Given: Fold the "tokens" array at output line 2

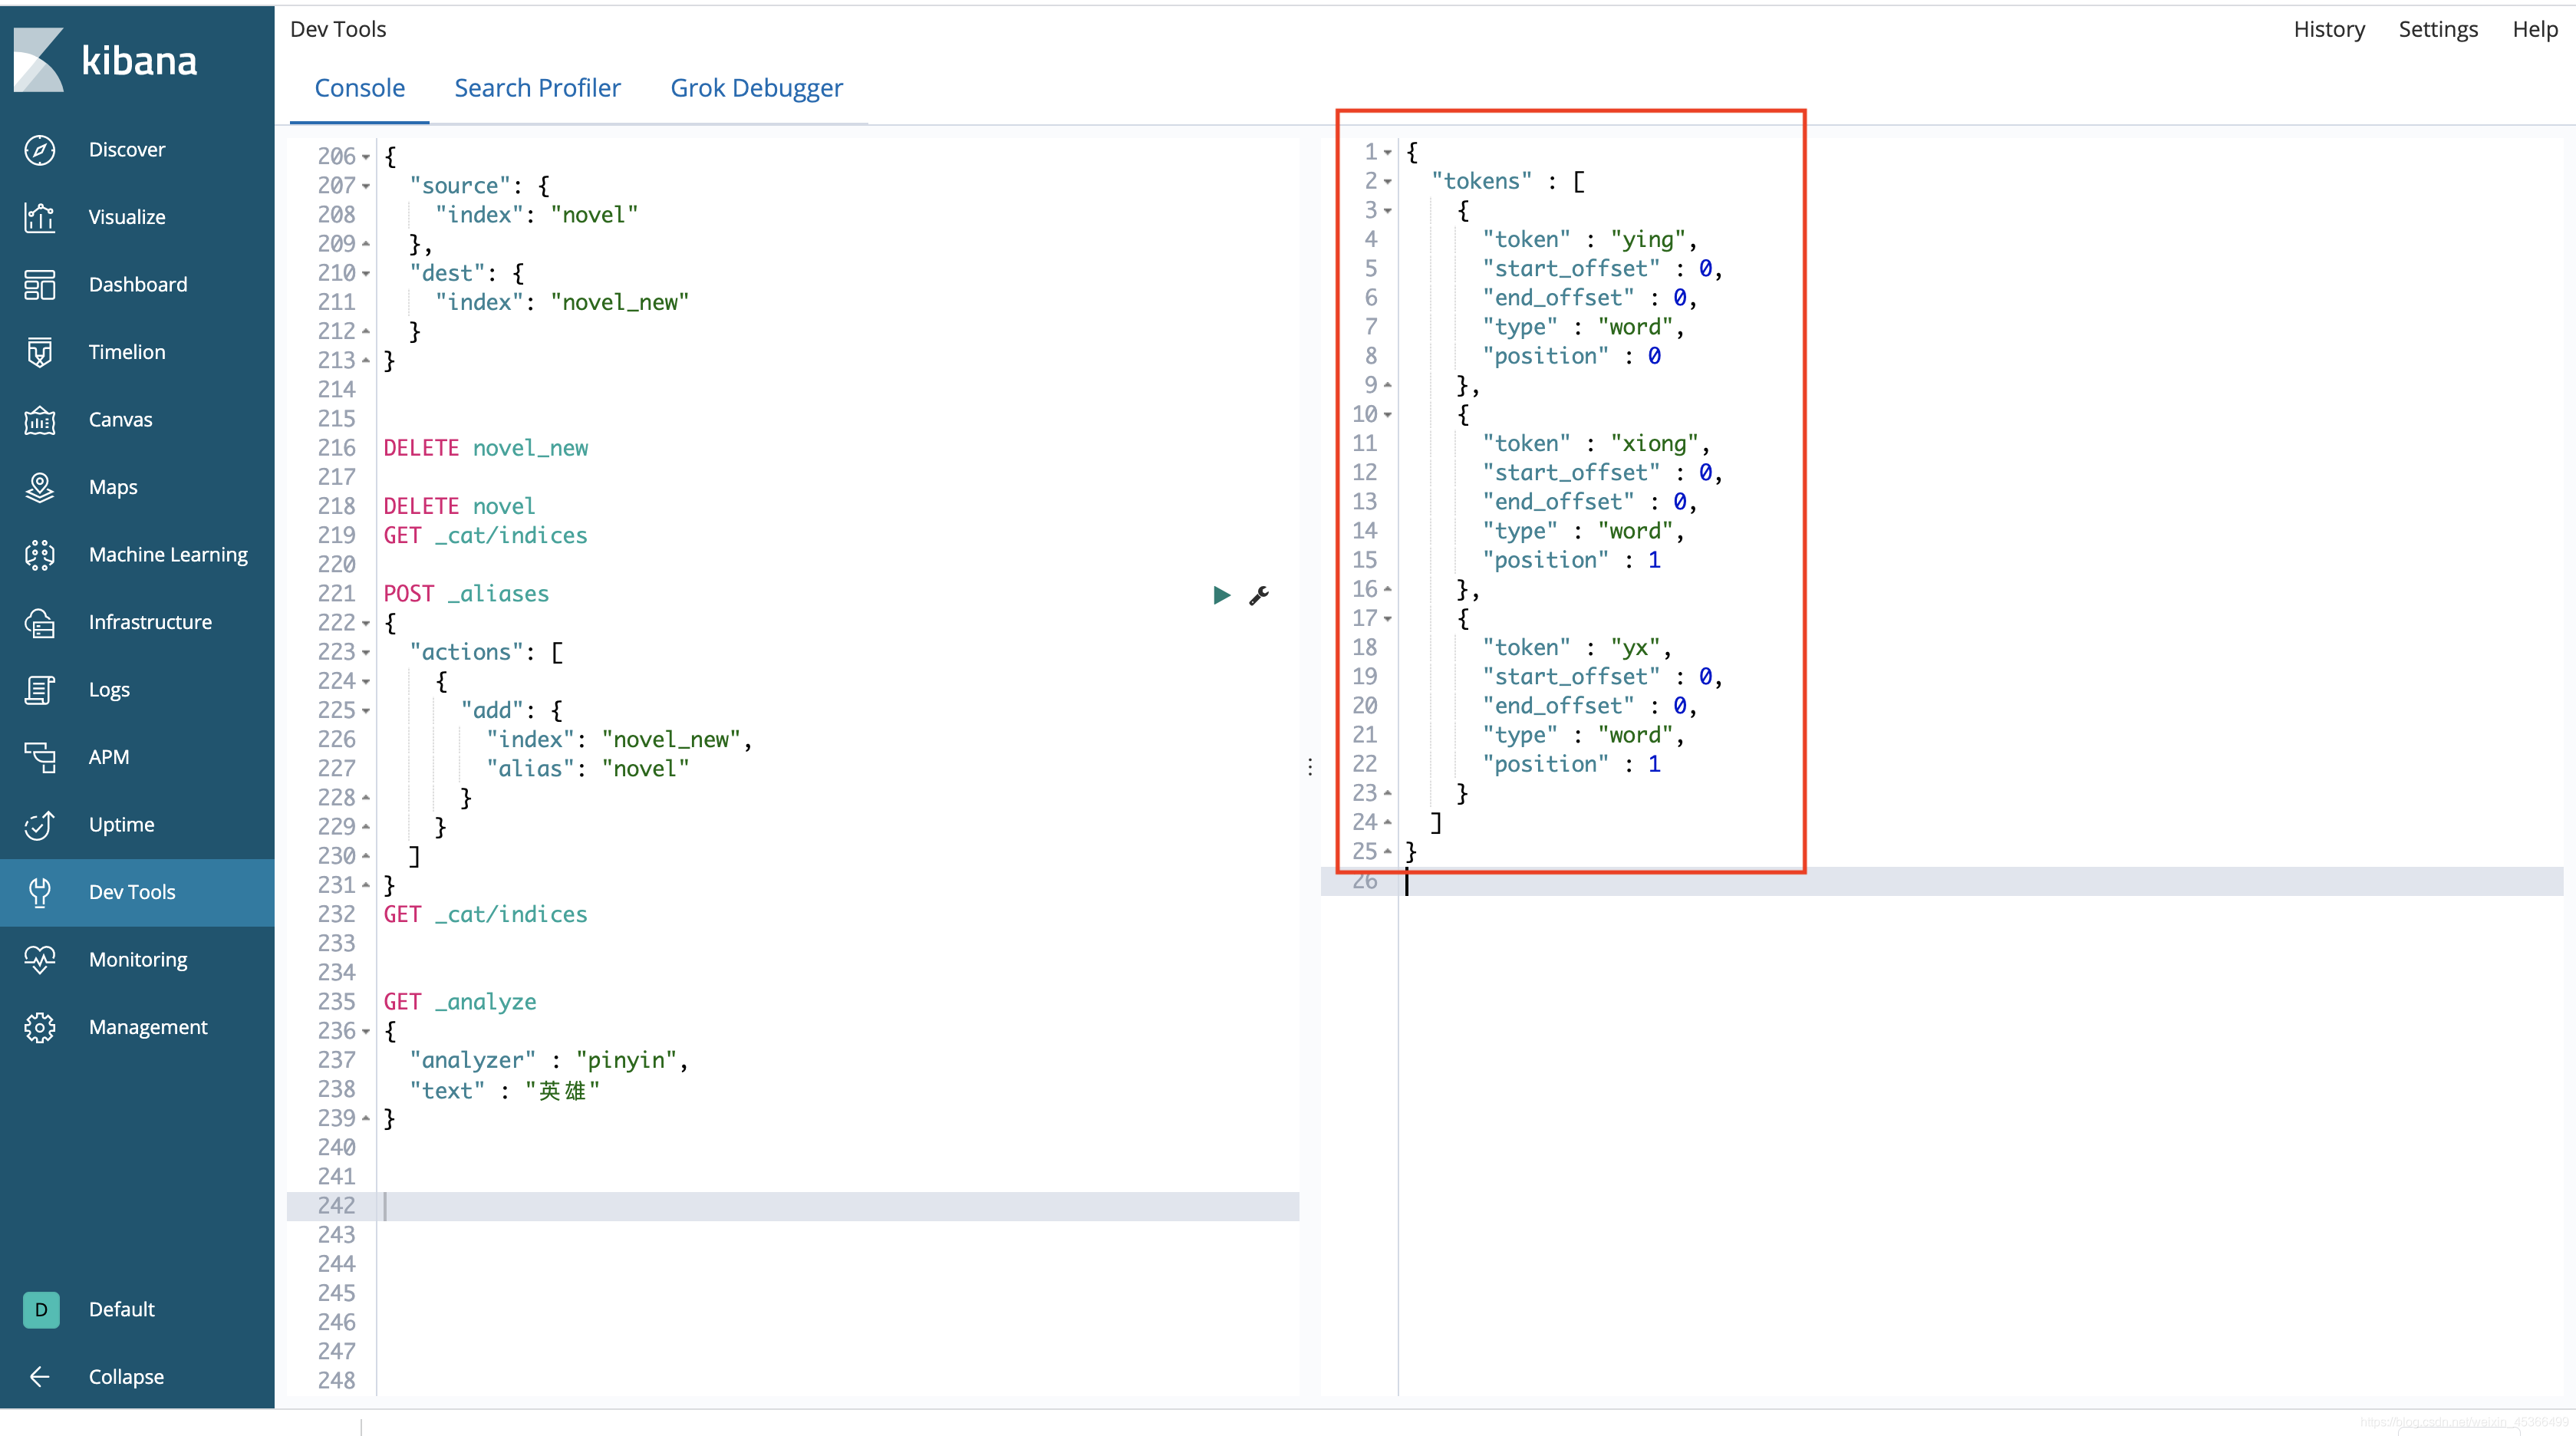Looking at the screenshot, I should (x=1388, y=182).
